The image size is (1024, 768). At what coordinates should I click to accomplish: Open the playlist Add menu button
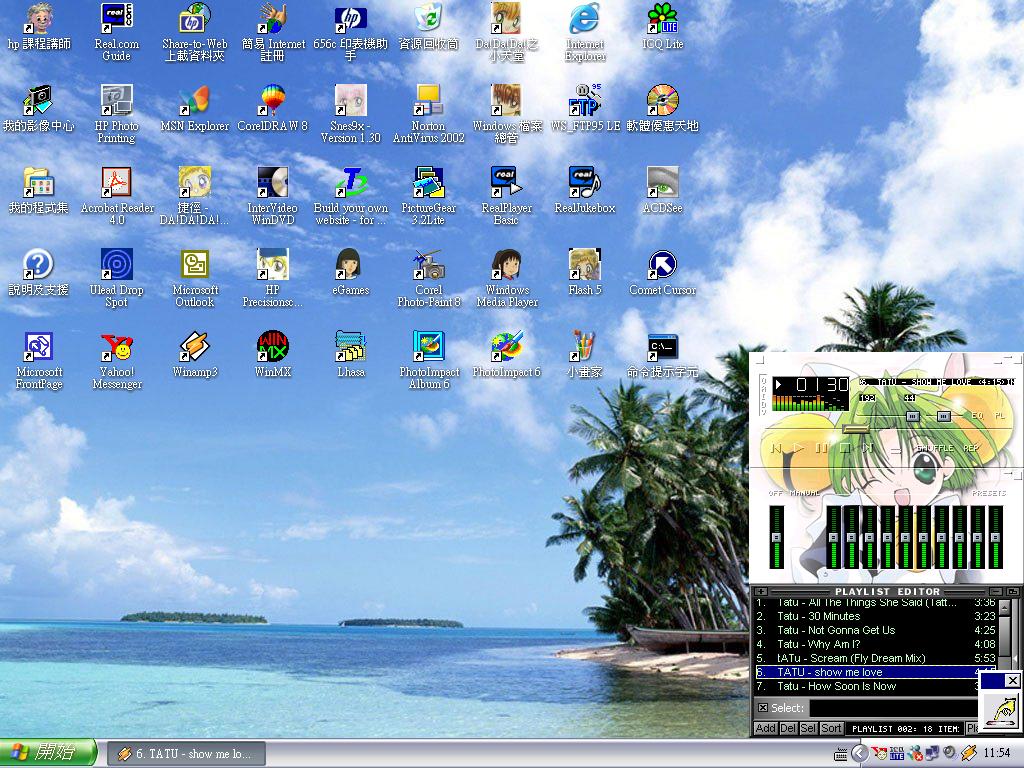[x=765, y=728]
